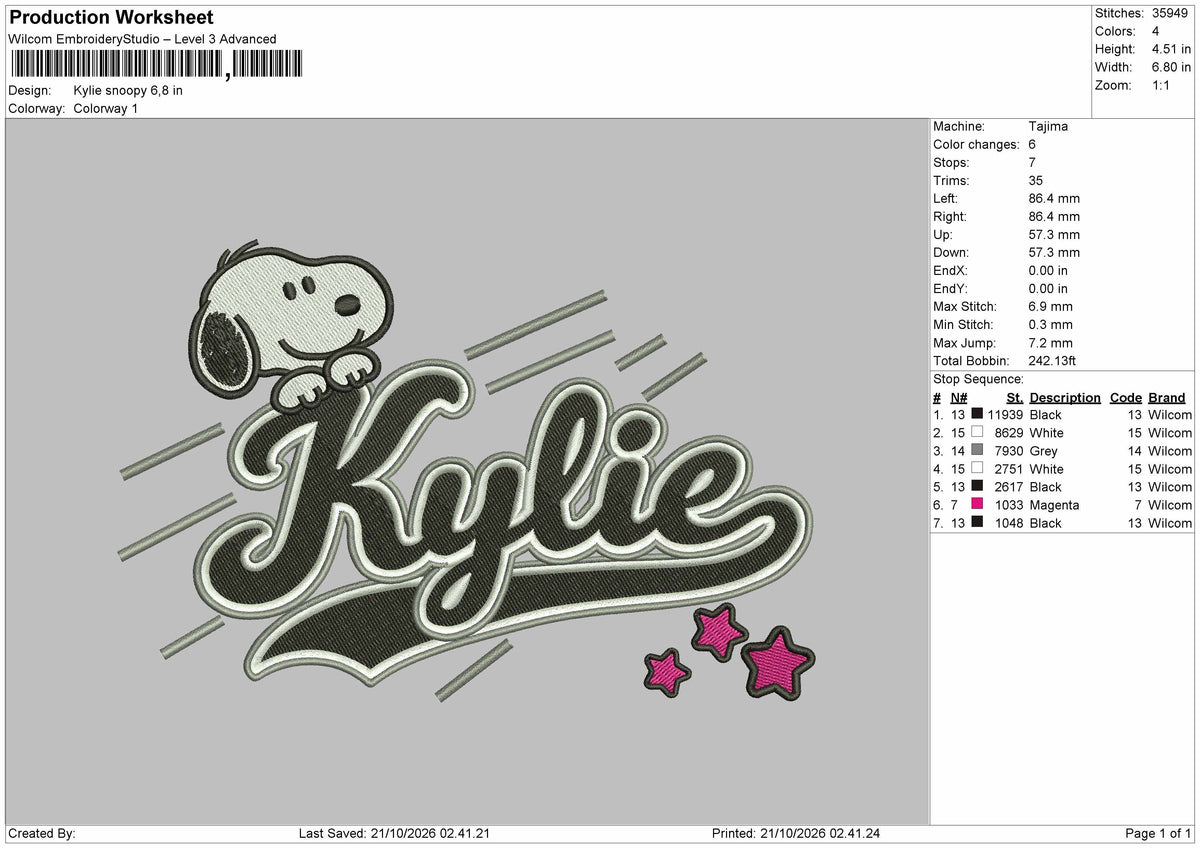Image resolution: width=1200 pixels, height=848 pixels.
Task: Click the 'Code' column header
Action: coord(1125,397)
